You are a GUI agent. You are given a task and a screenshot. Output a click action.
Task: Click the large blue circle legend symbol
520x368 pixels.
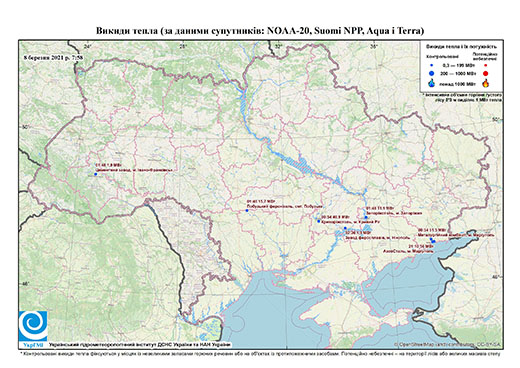pos(432,73)
